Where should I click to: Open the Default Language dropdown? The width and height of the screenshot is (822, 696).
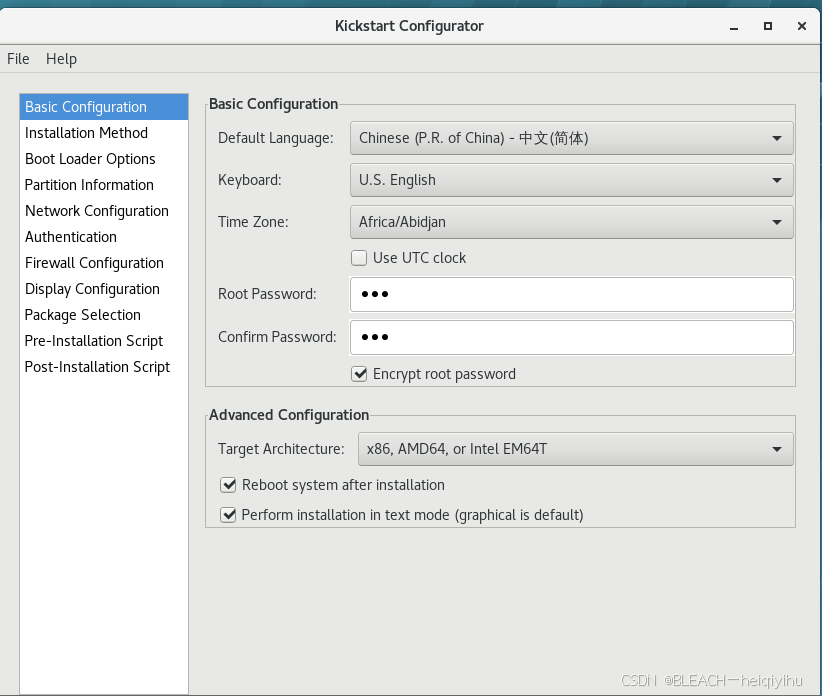[571, 138]
